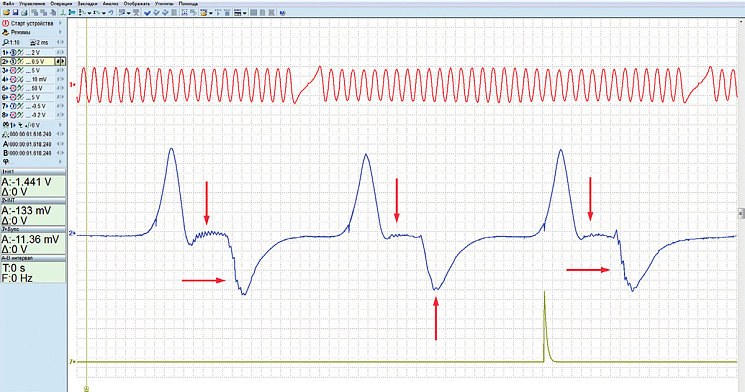Click the undo arrow toolbar icon
745x392 pixels.
[x=111, y=13]
